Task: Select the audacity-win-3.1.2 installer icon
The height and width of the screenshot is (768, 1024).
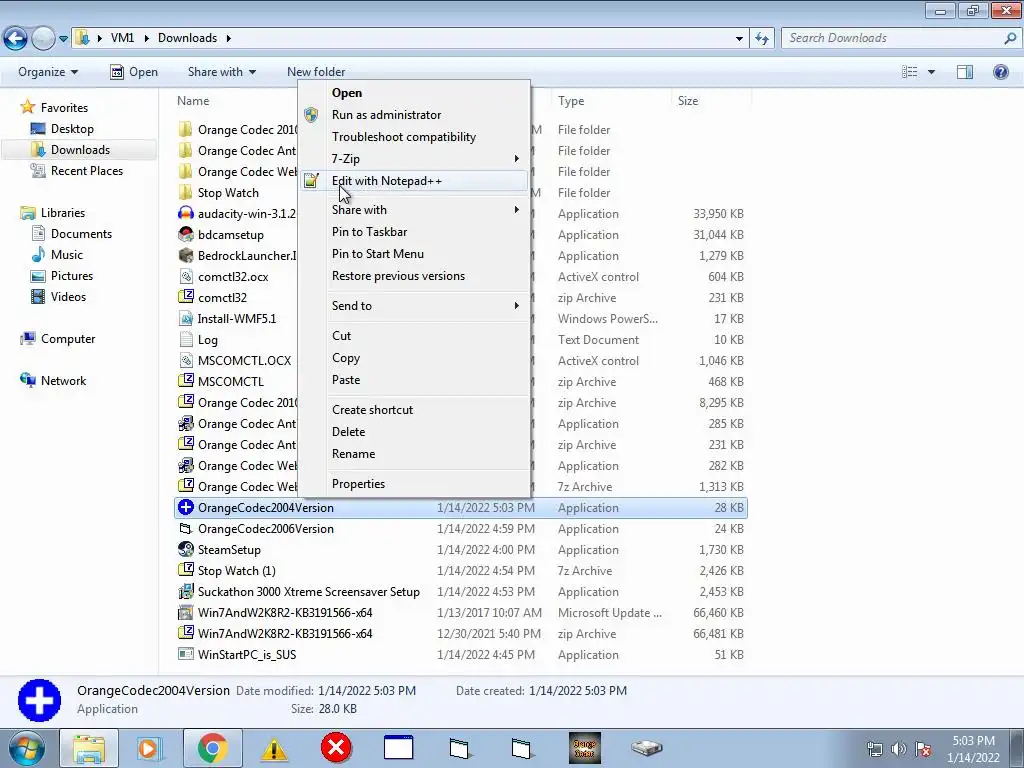Action: click(x=185, y=214)
